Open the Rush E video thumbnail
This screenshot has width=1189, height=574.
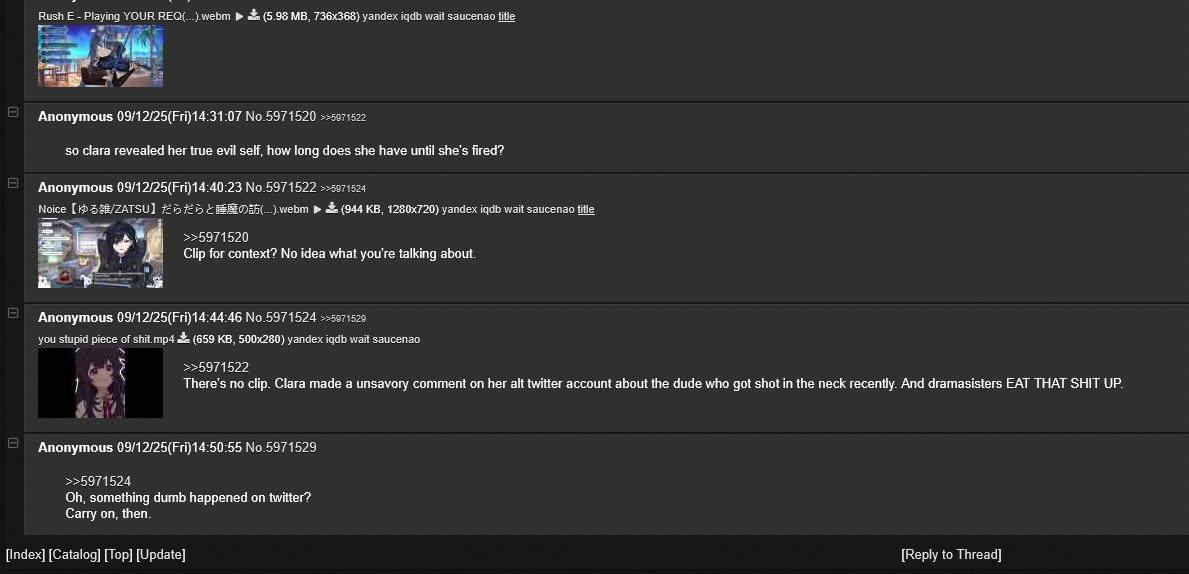pyautogui.click(x=100, y=56)
